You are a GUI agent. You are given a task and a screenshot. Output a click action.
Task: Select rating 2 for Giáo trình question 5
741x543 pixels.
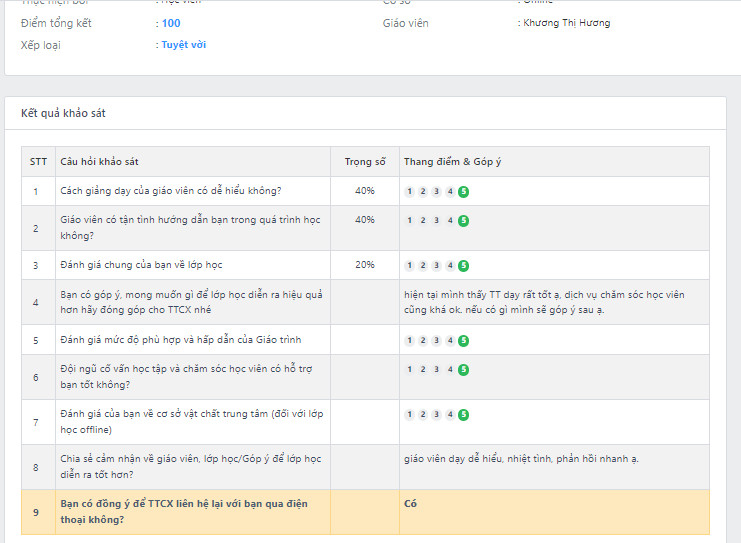pos(423,341)
